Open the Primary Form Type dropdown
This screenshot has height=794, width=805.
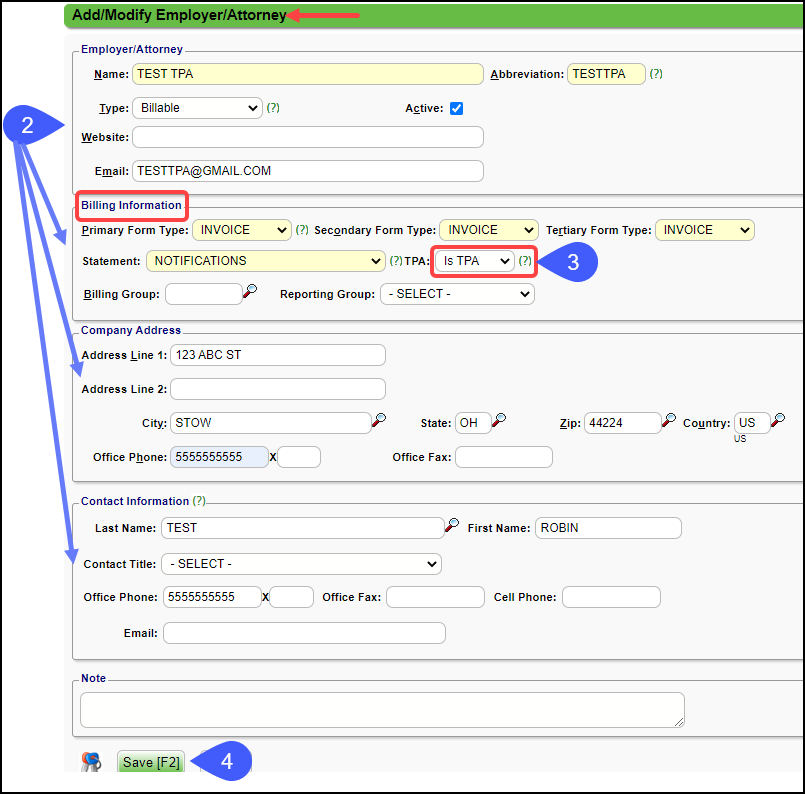click(x=241, y=230)
